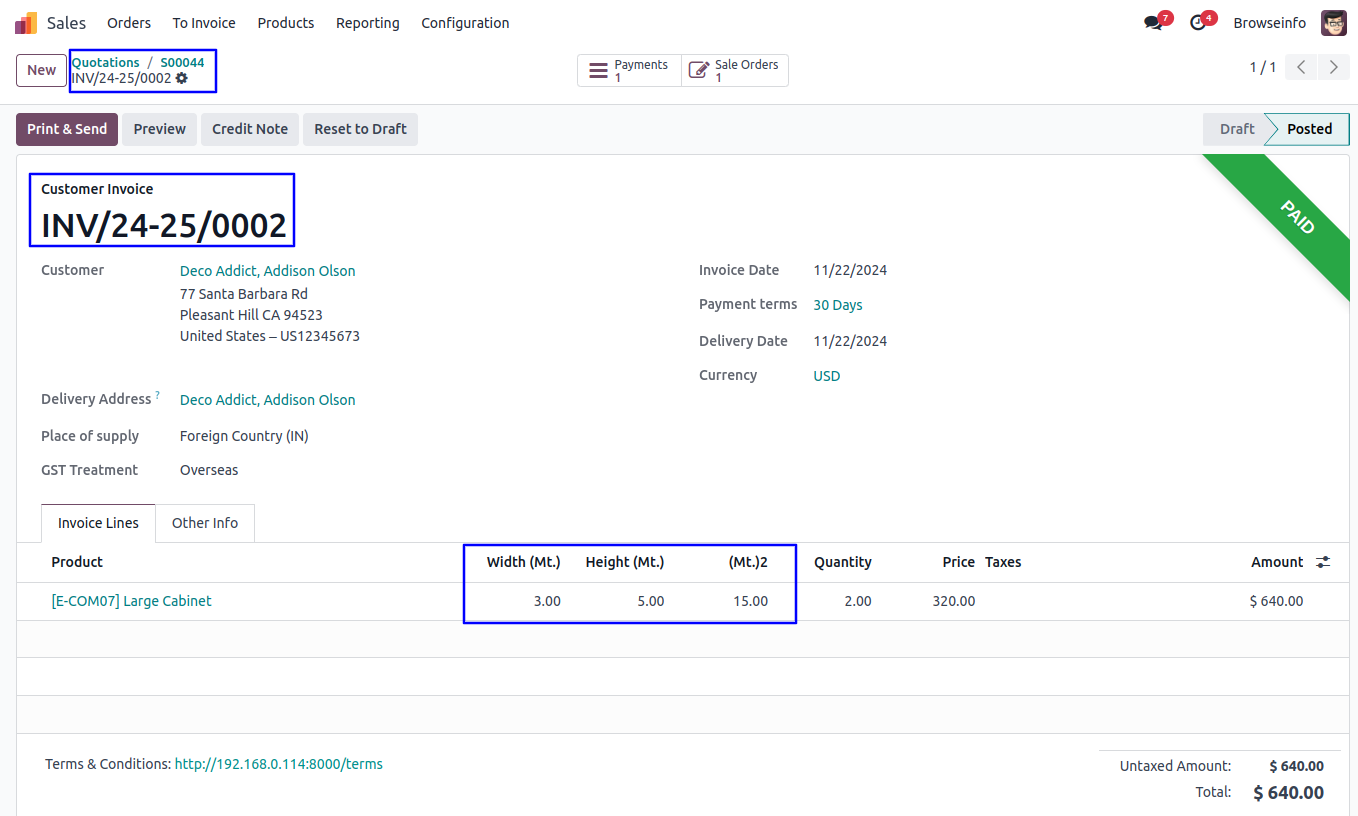Open the Orders menu
This screenshot has width=1358, height=816.
pos(129,23)
